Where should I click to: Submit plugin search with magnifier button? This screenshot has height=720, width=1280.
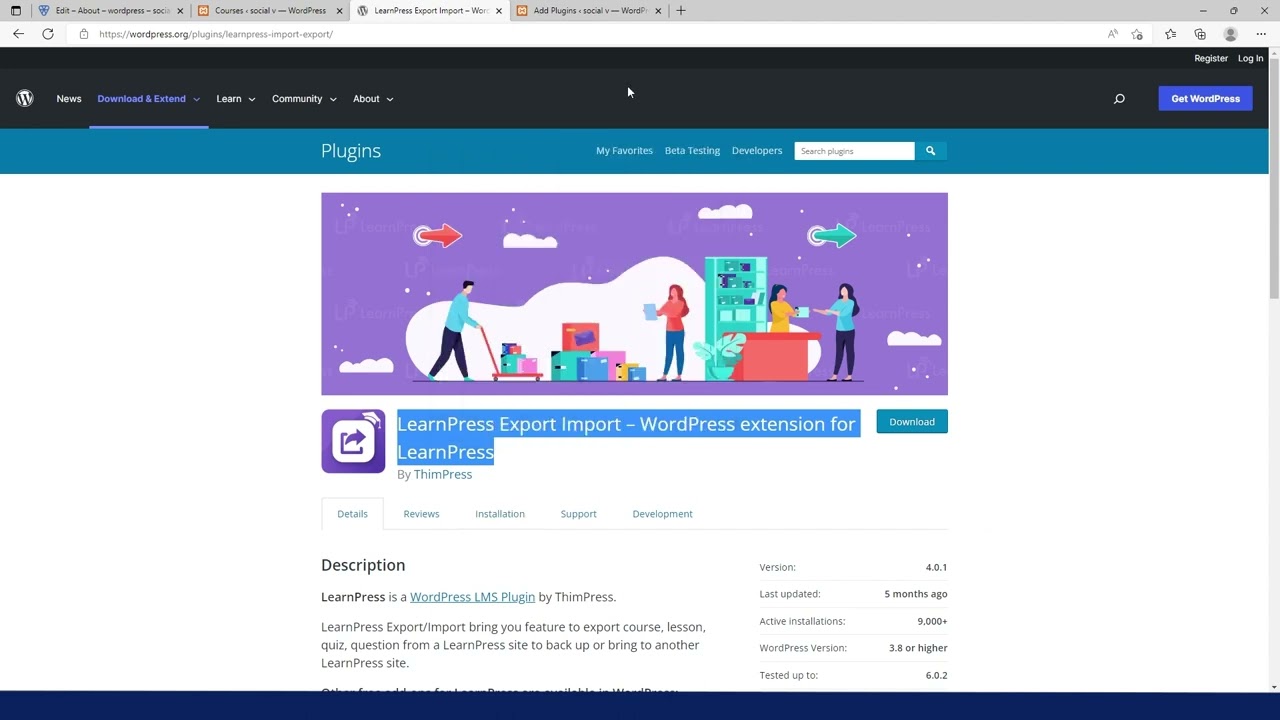(930, 151)
